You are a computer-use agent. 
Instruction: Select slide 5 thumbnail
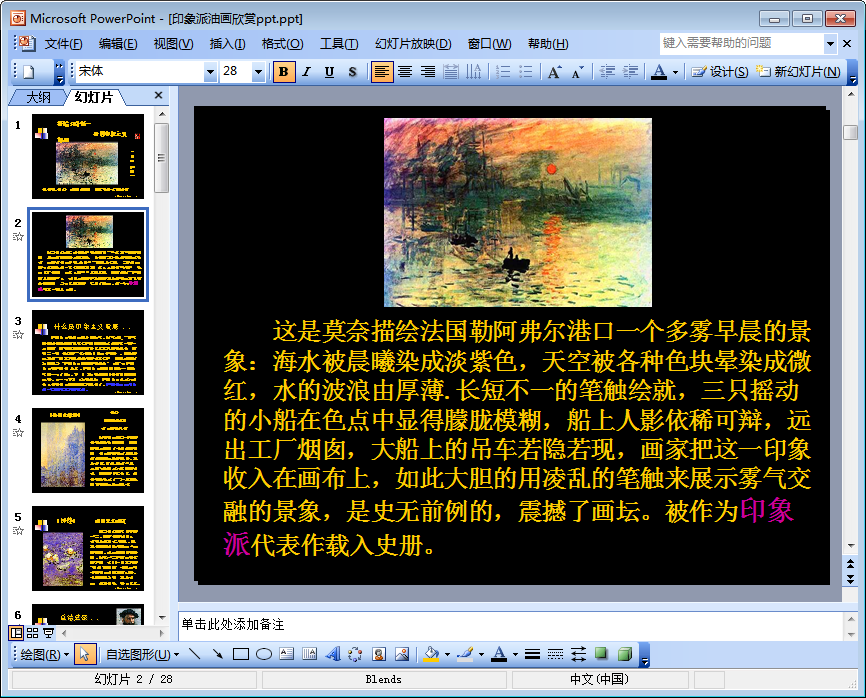coord(88,548)
